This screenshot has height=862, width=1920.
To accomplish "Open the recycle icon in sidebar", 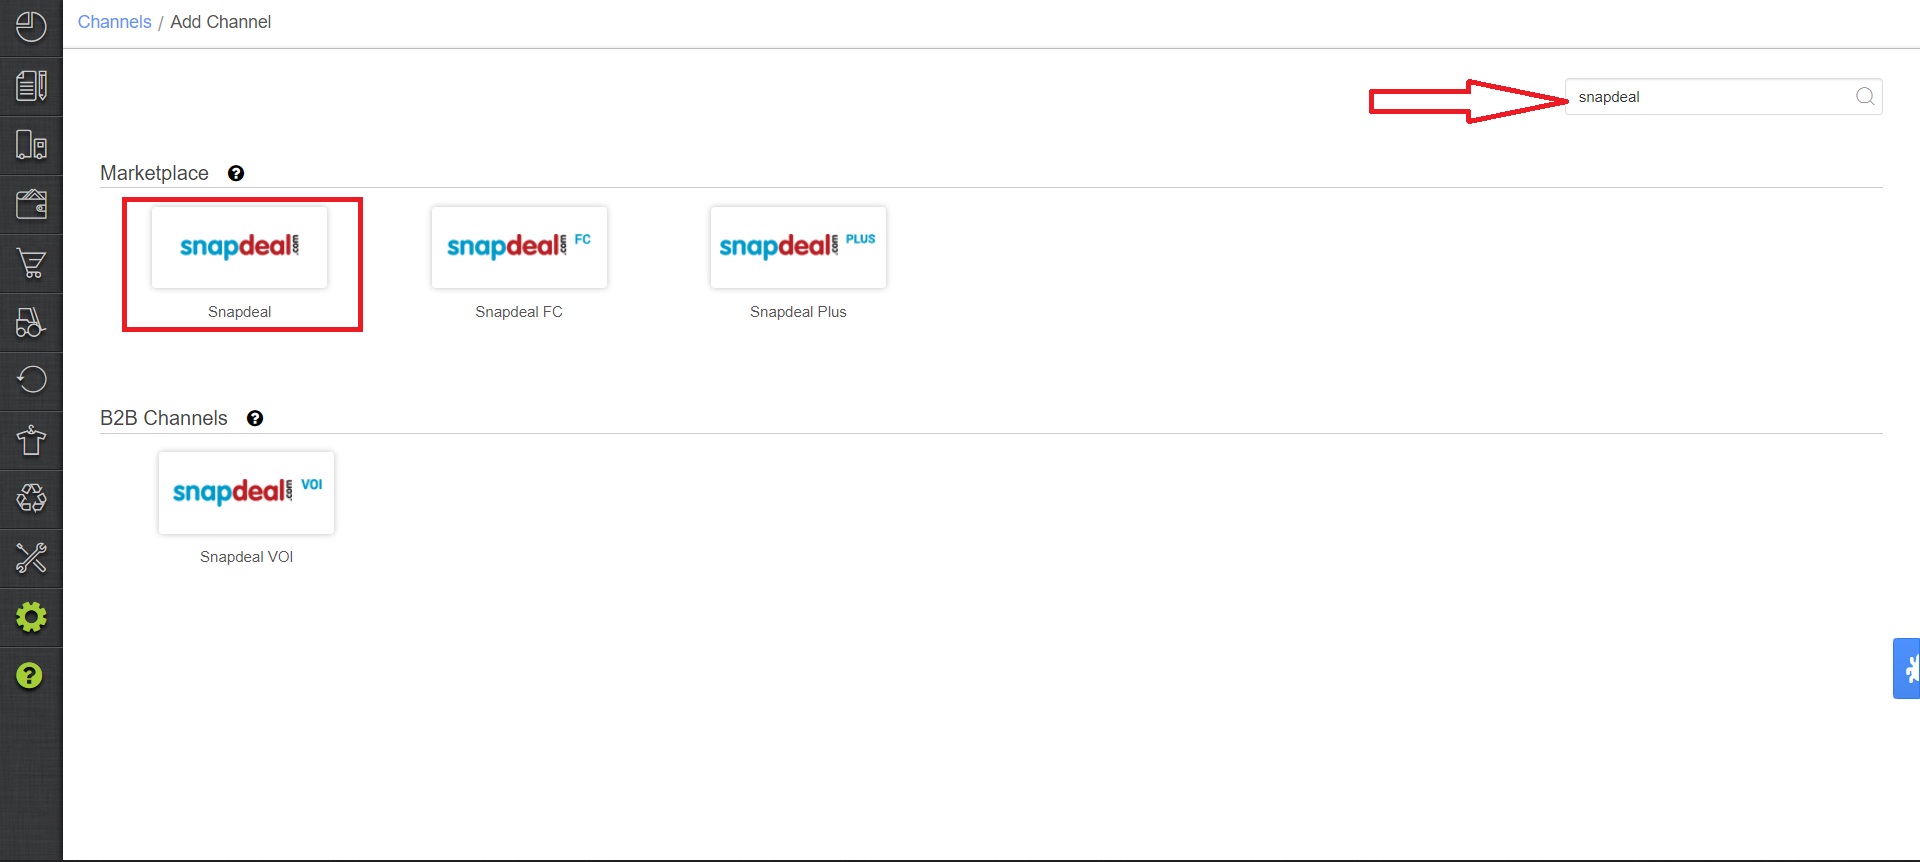I will click(31, 498).
